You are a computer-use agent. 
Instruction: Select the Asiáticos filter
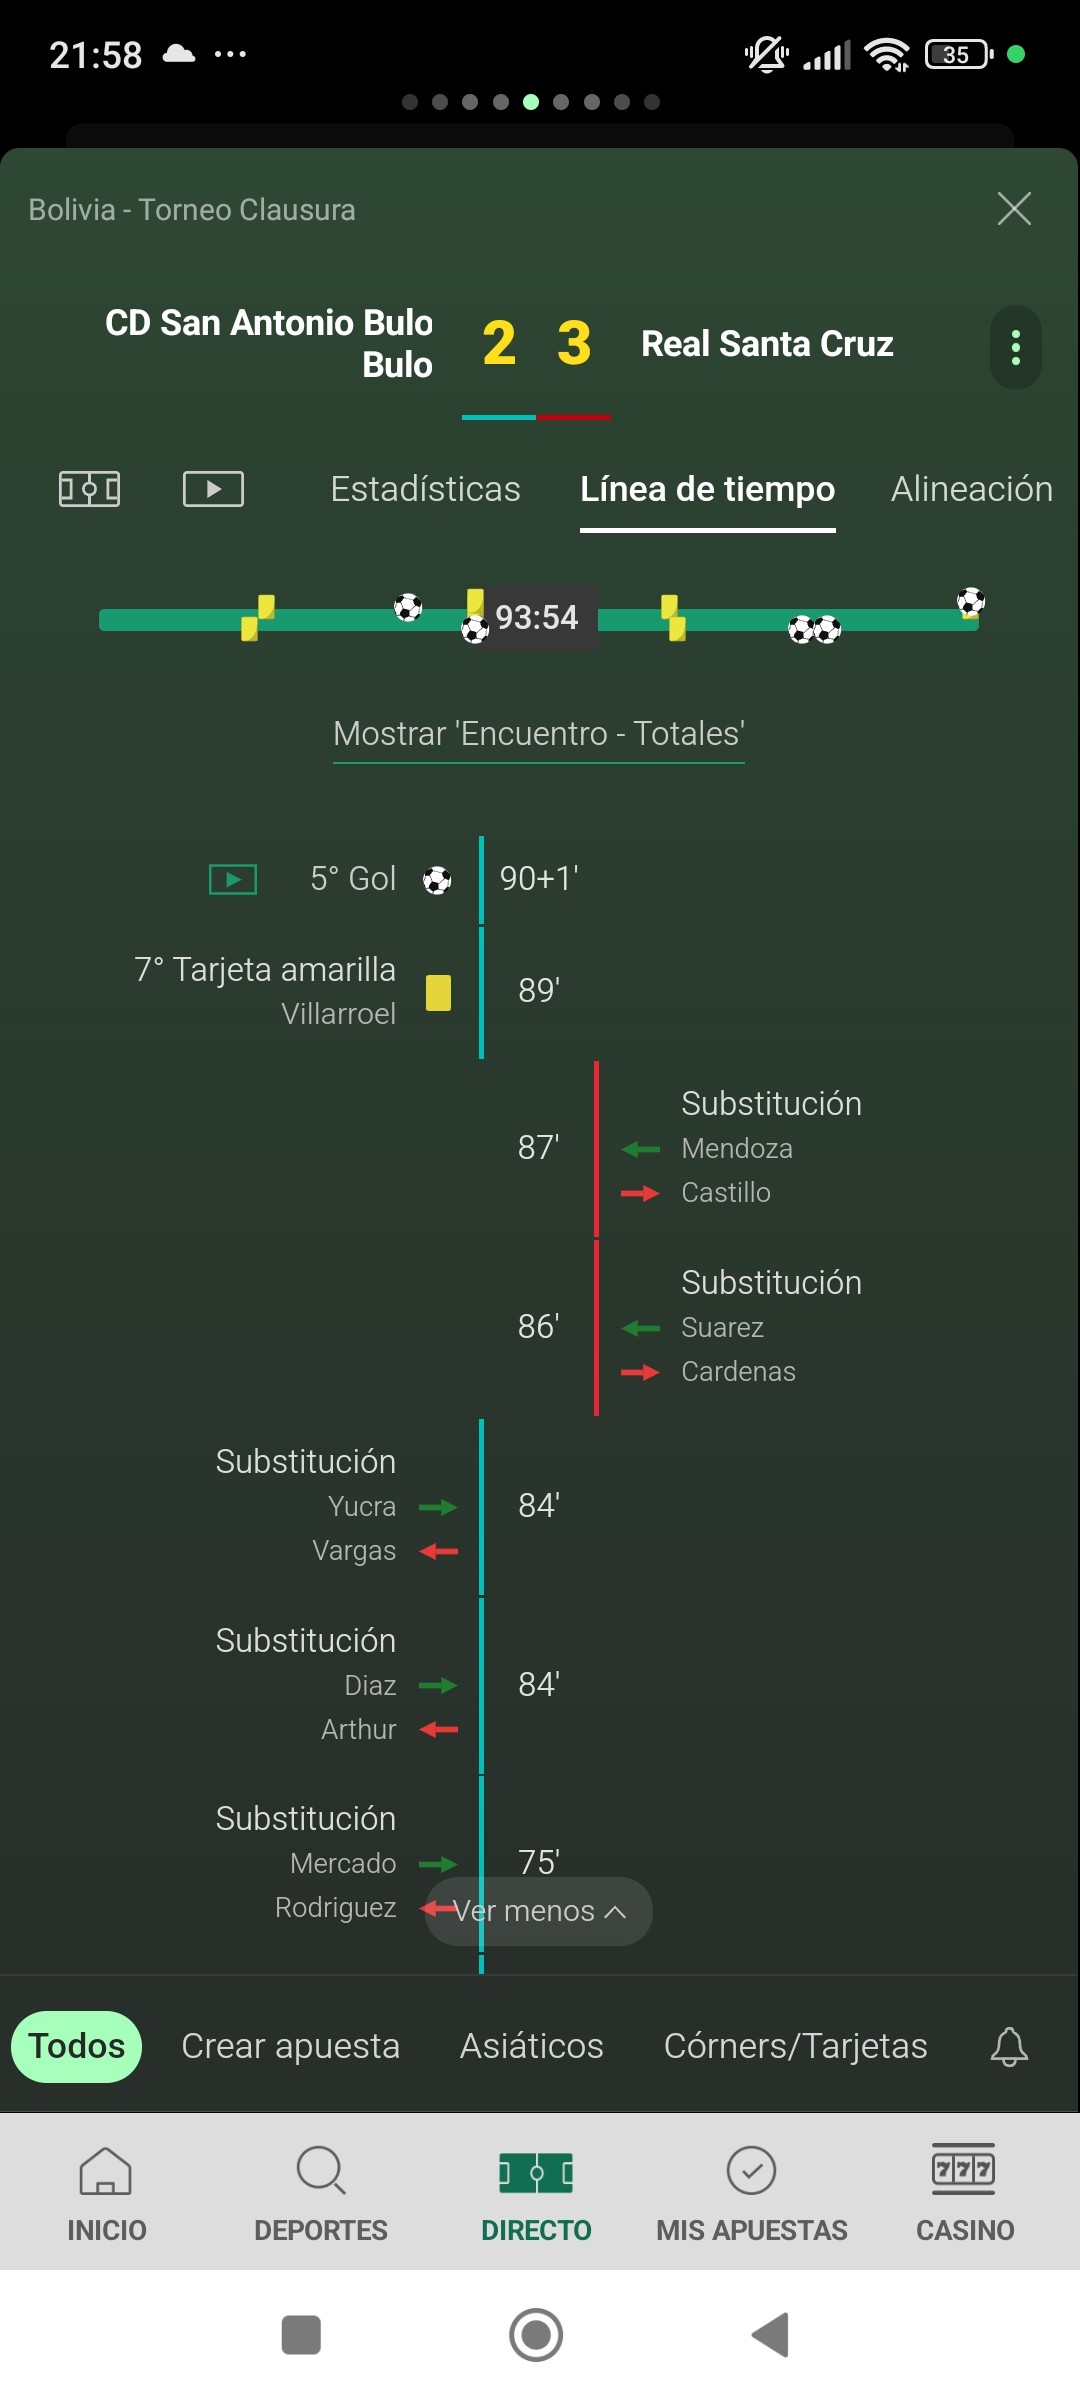point(532,2046)
